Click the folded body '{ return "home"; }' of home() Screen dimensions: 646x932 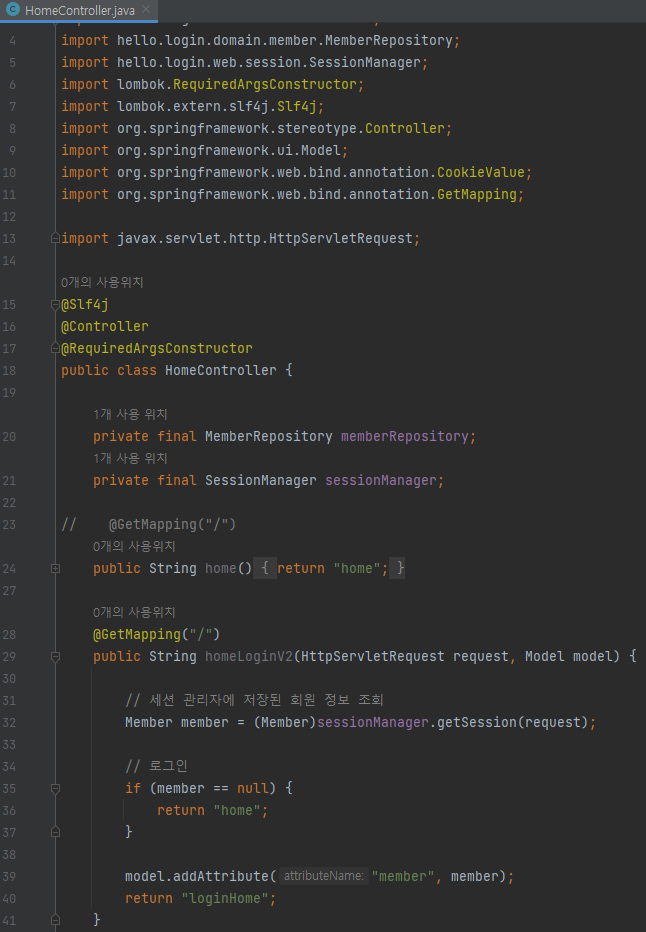tap(329, 568)
